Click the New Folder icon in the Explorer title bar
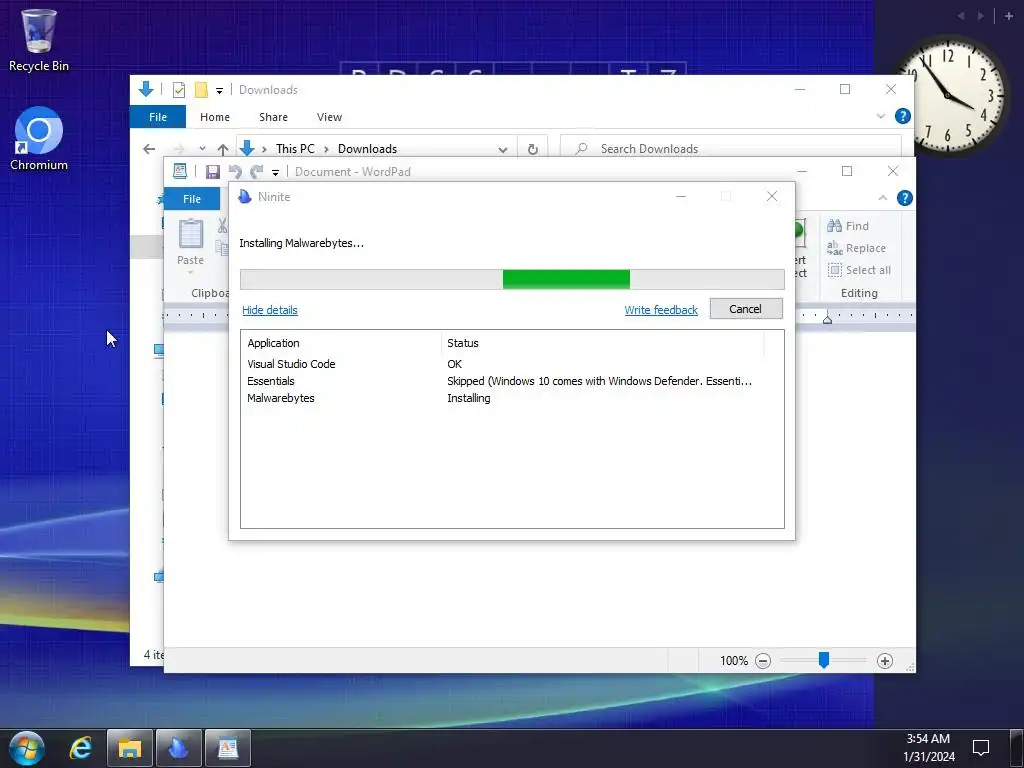 (201, 90)
